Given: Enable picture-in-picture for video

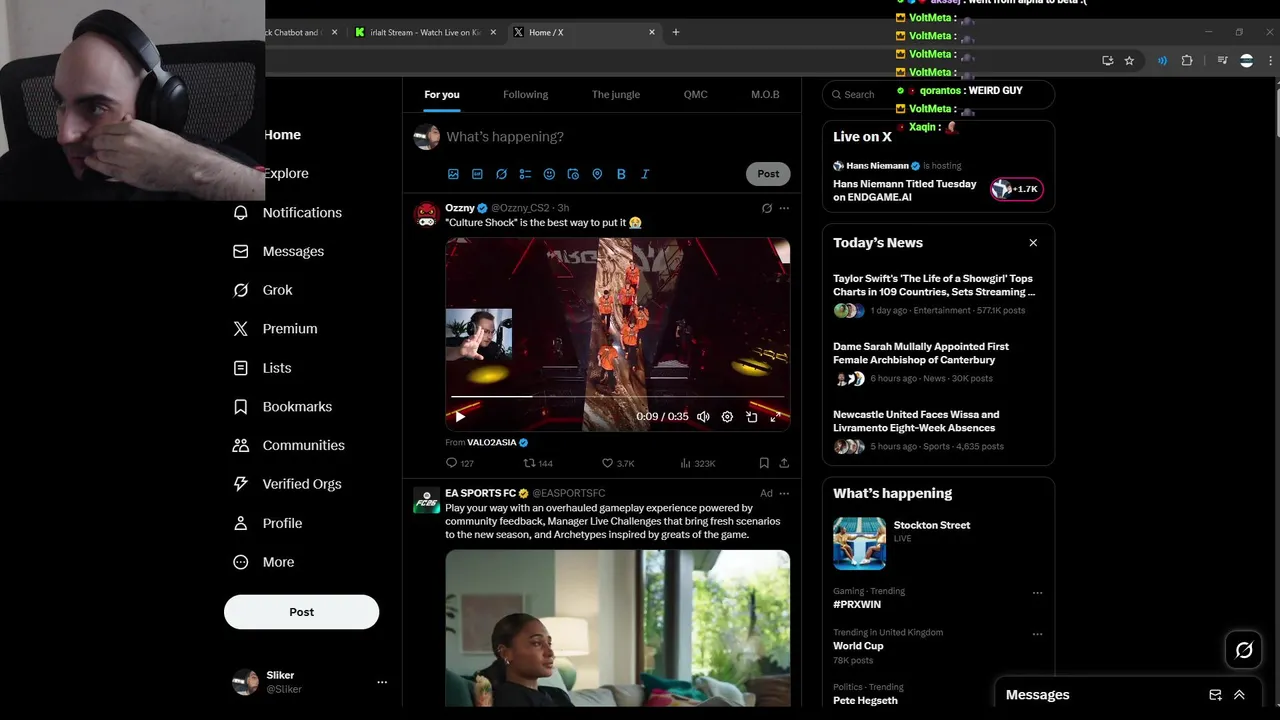Looking at the screenshot, I should [x=751, y=416].
